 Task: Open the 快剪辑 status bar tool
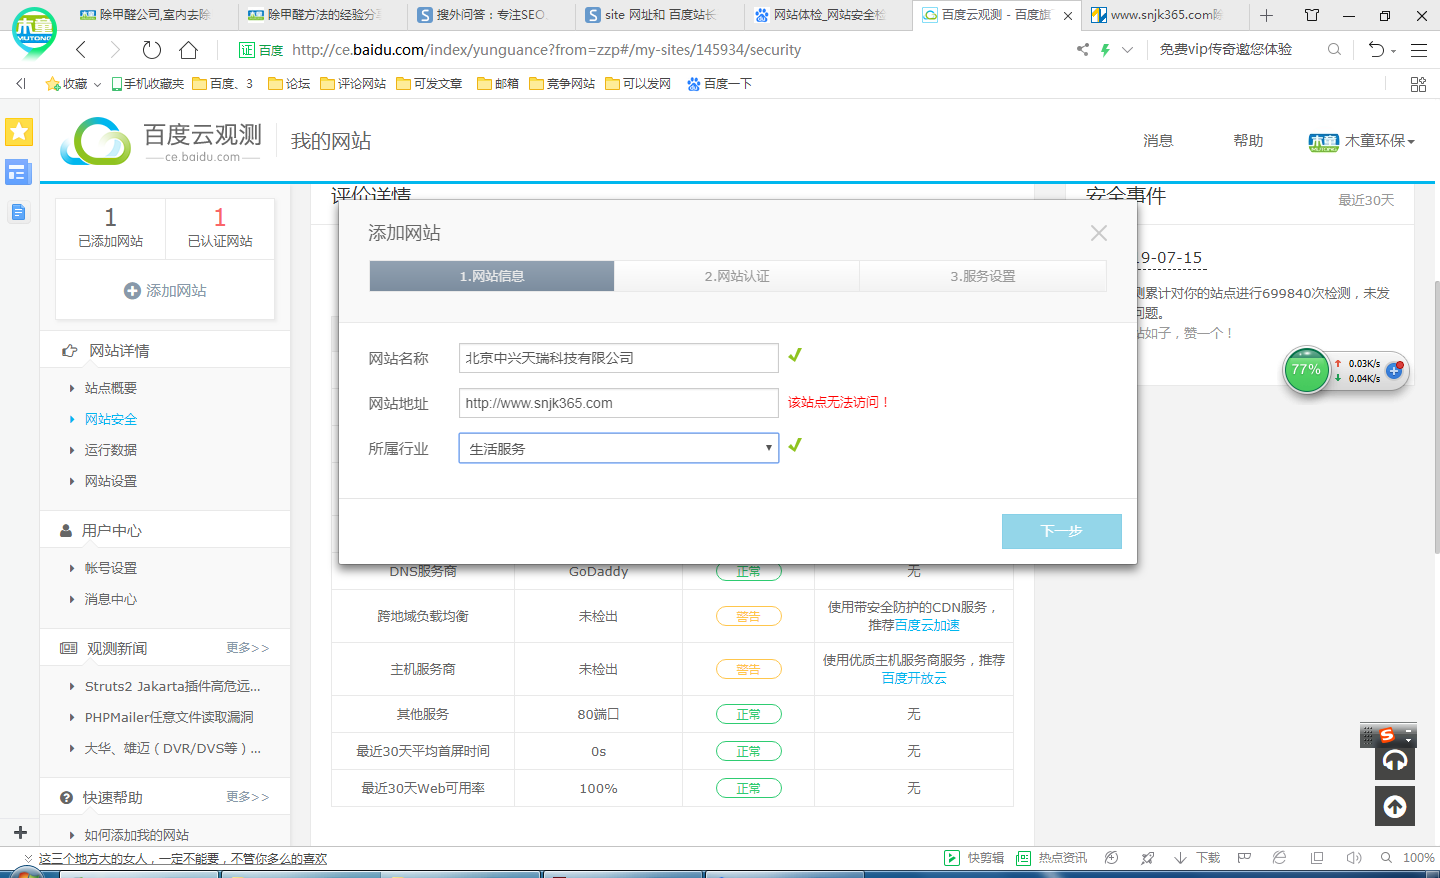tap(975, 858)
